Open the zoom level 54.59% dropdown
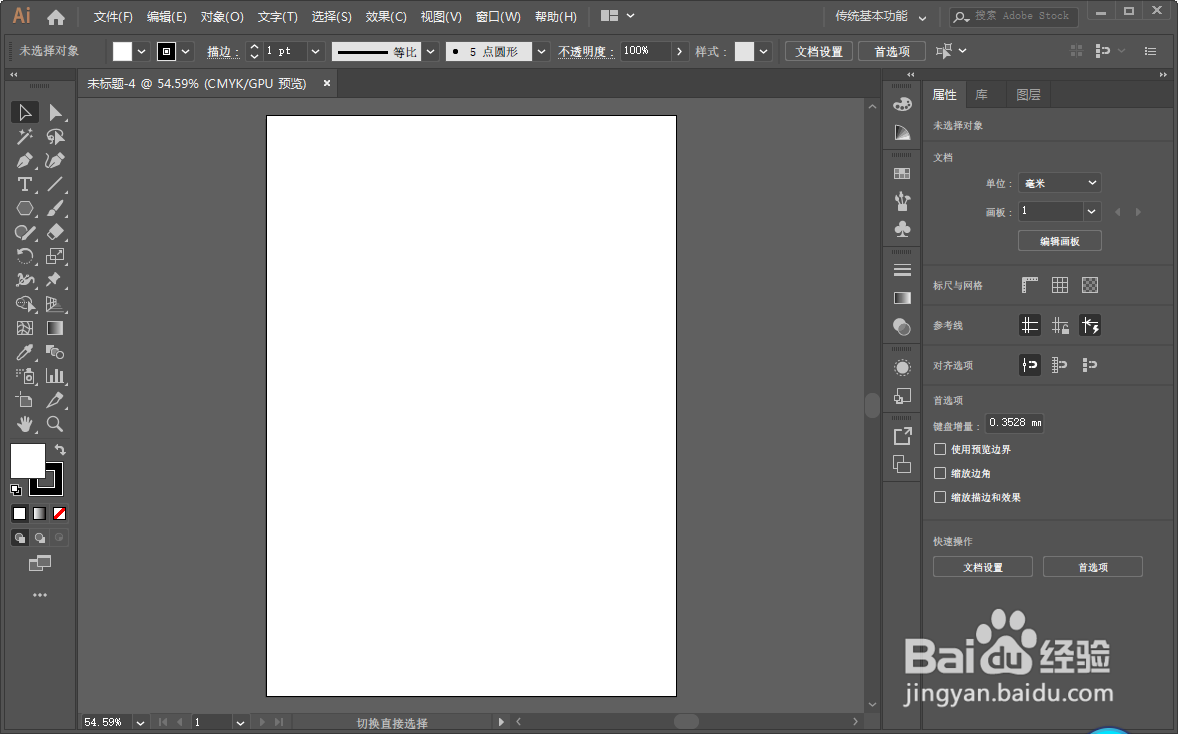Image resolution: width=1178 pixels, height=734 pixels. (140, 723)
